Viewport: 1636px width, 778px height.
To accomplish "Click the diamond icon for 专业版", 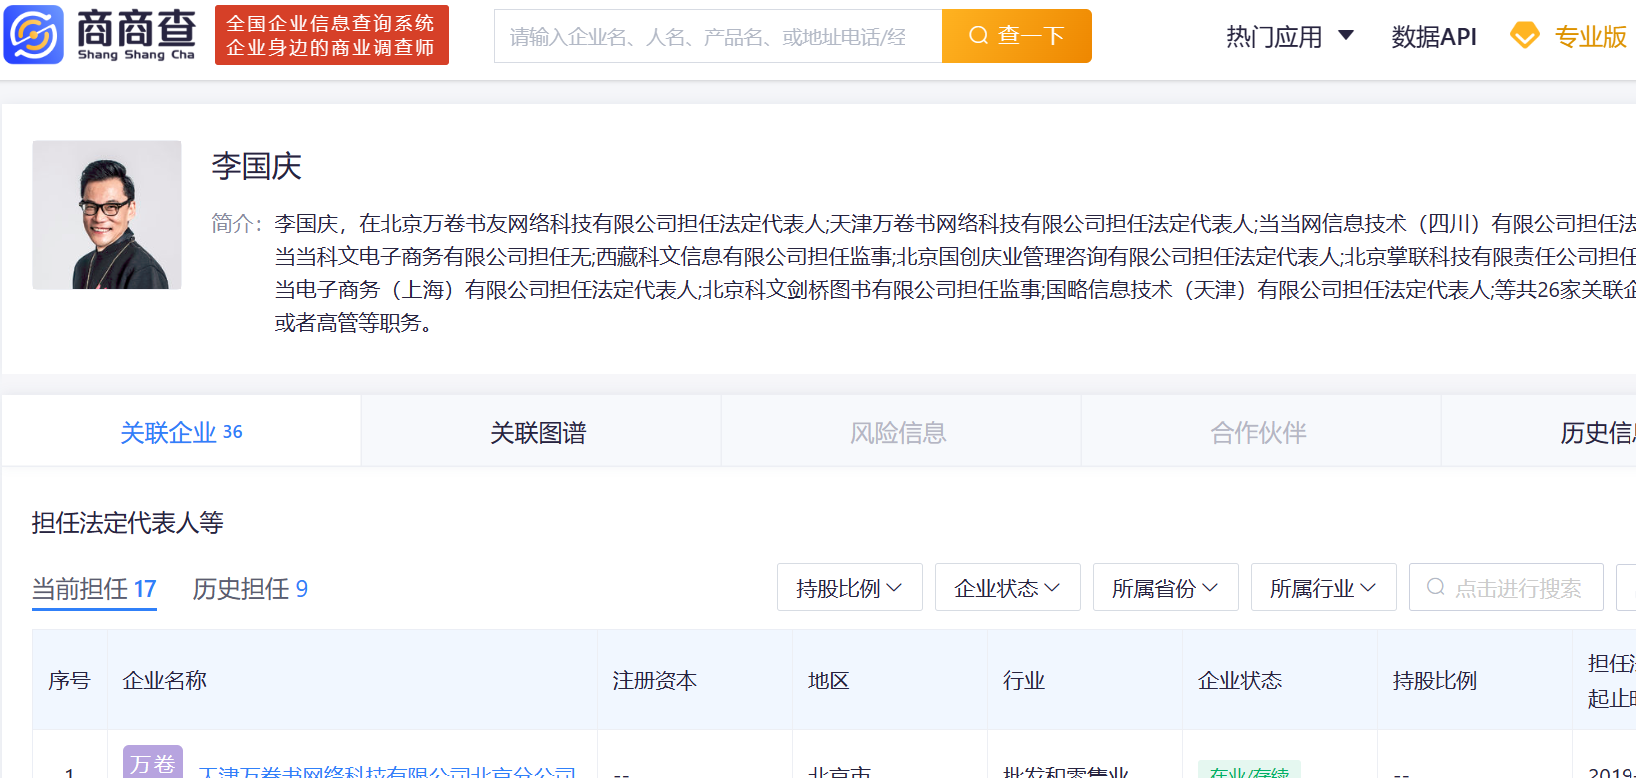I will click(x=1524, y=36).
